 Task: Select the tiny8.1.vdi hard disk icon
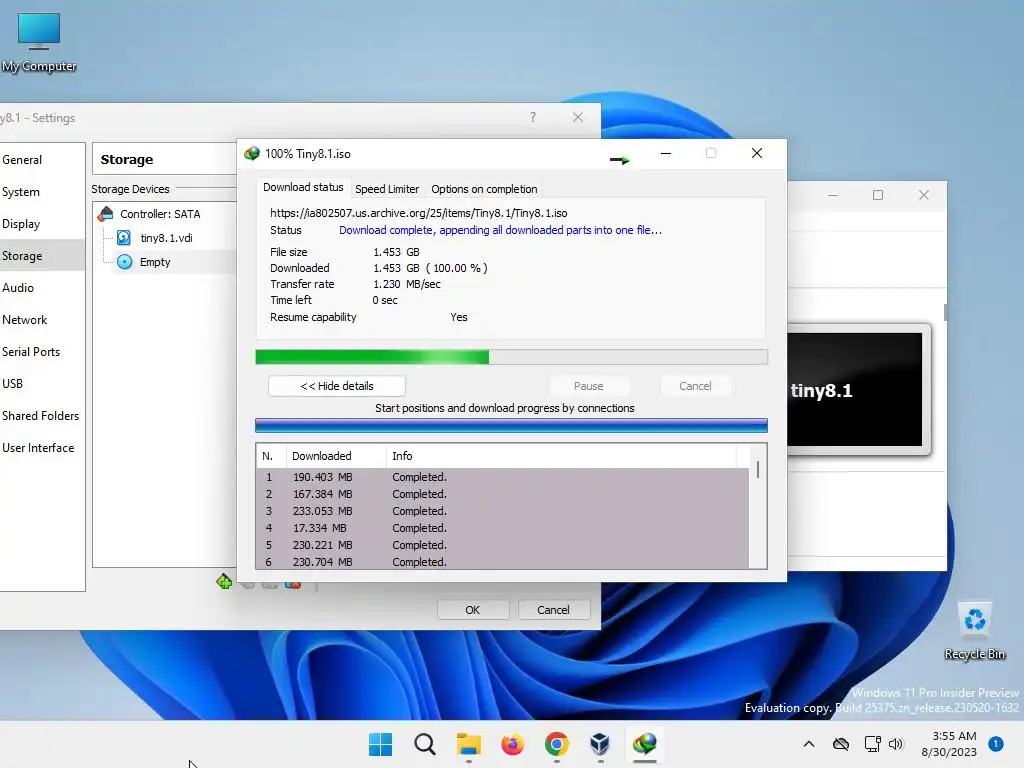[x=123, y=238]
